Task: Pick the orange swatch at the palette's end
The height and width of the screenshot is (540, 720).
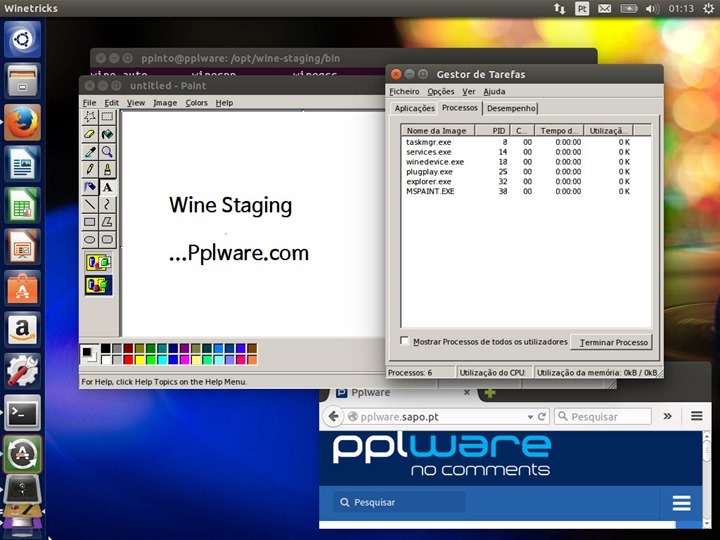Action: point(252,360)
